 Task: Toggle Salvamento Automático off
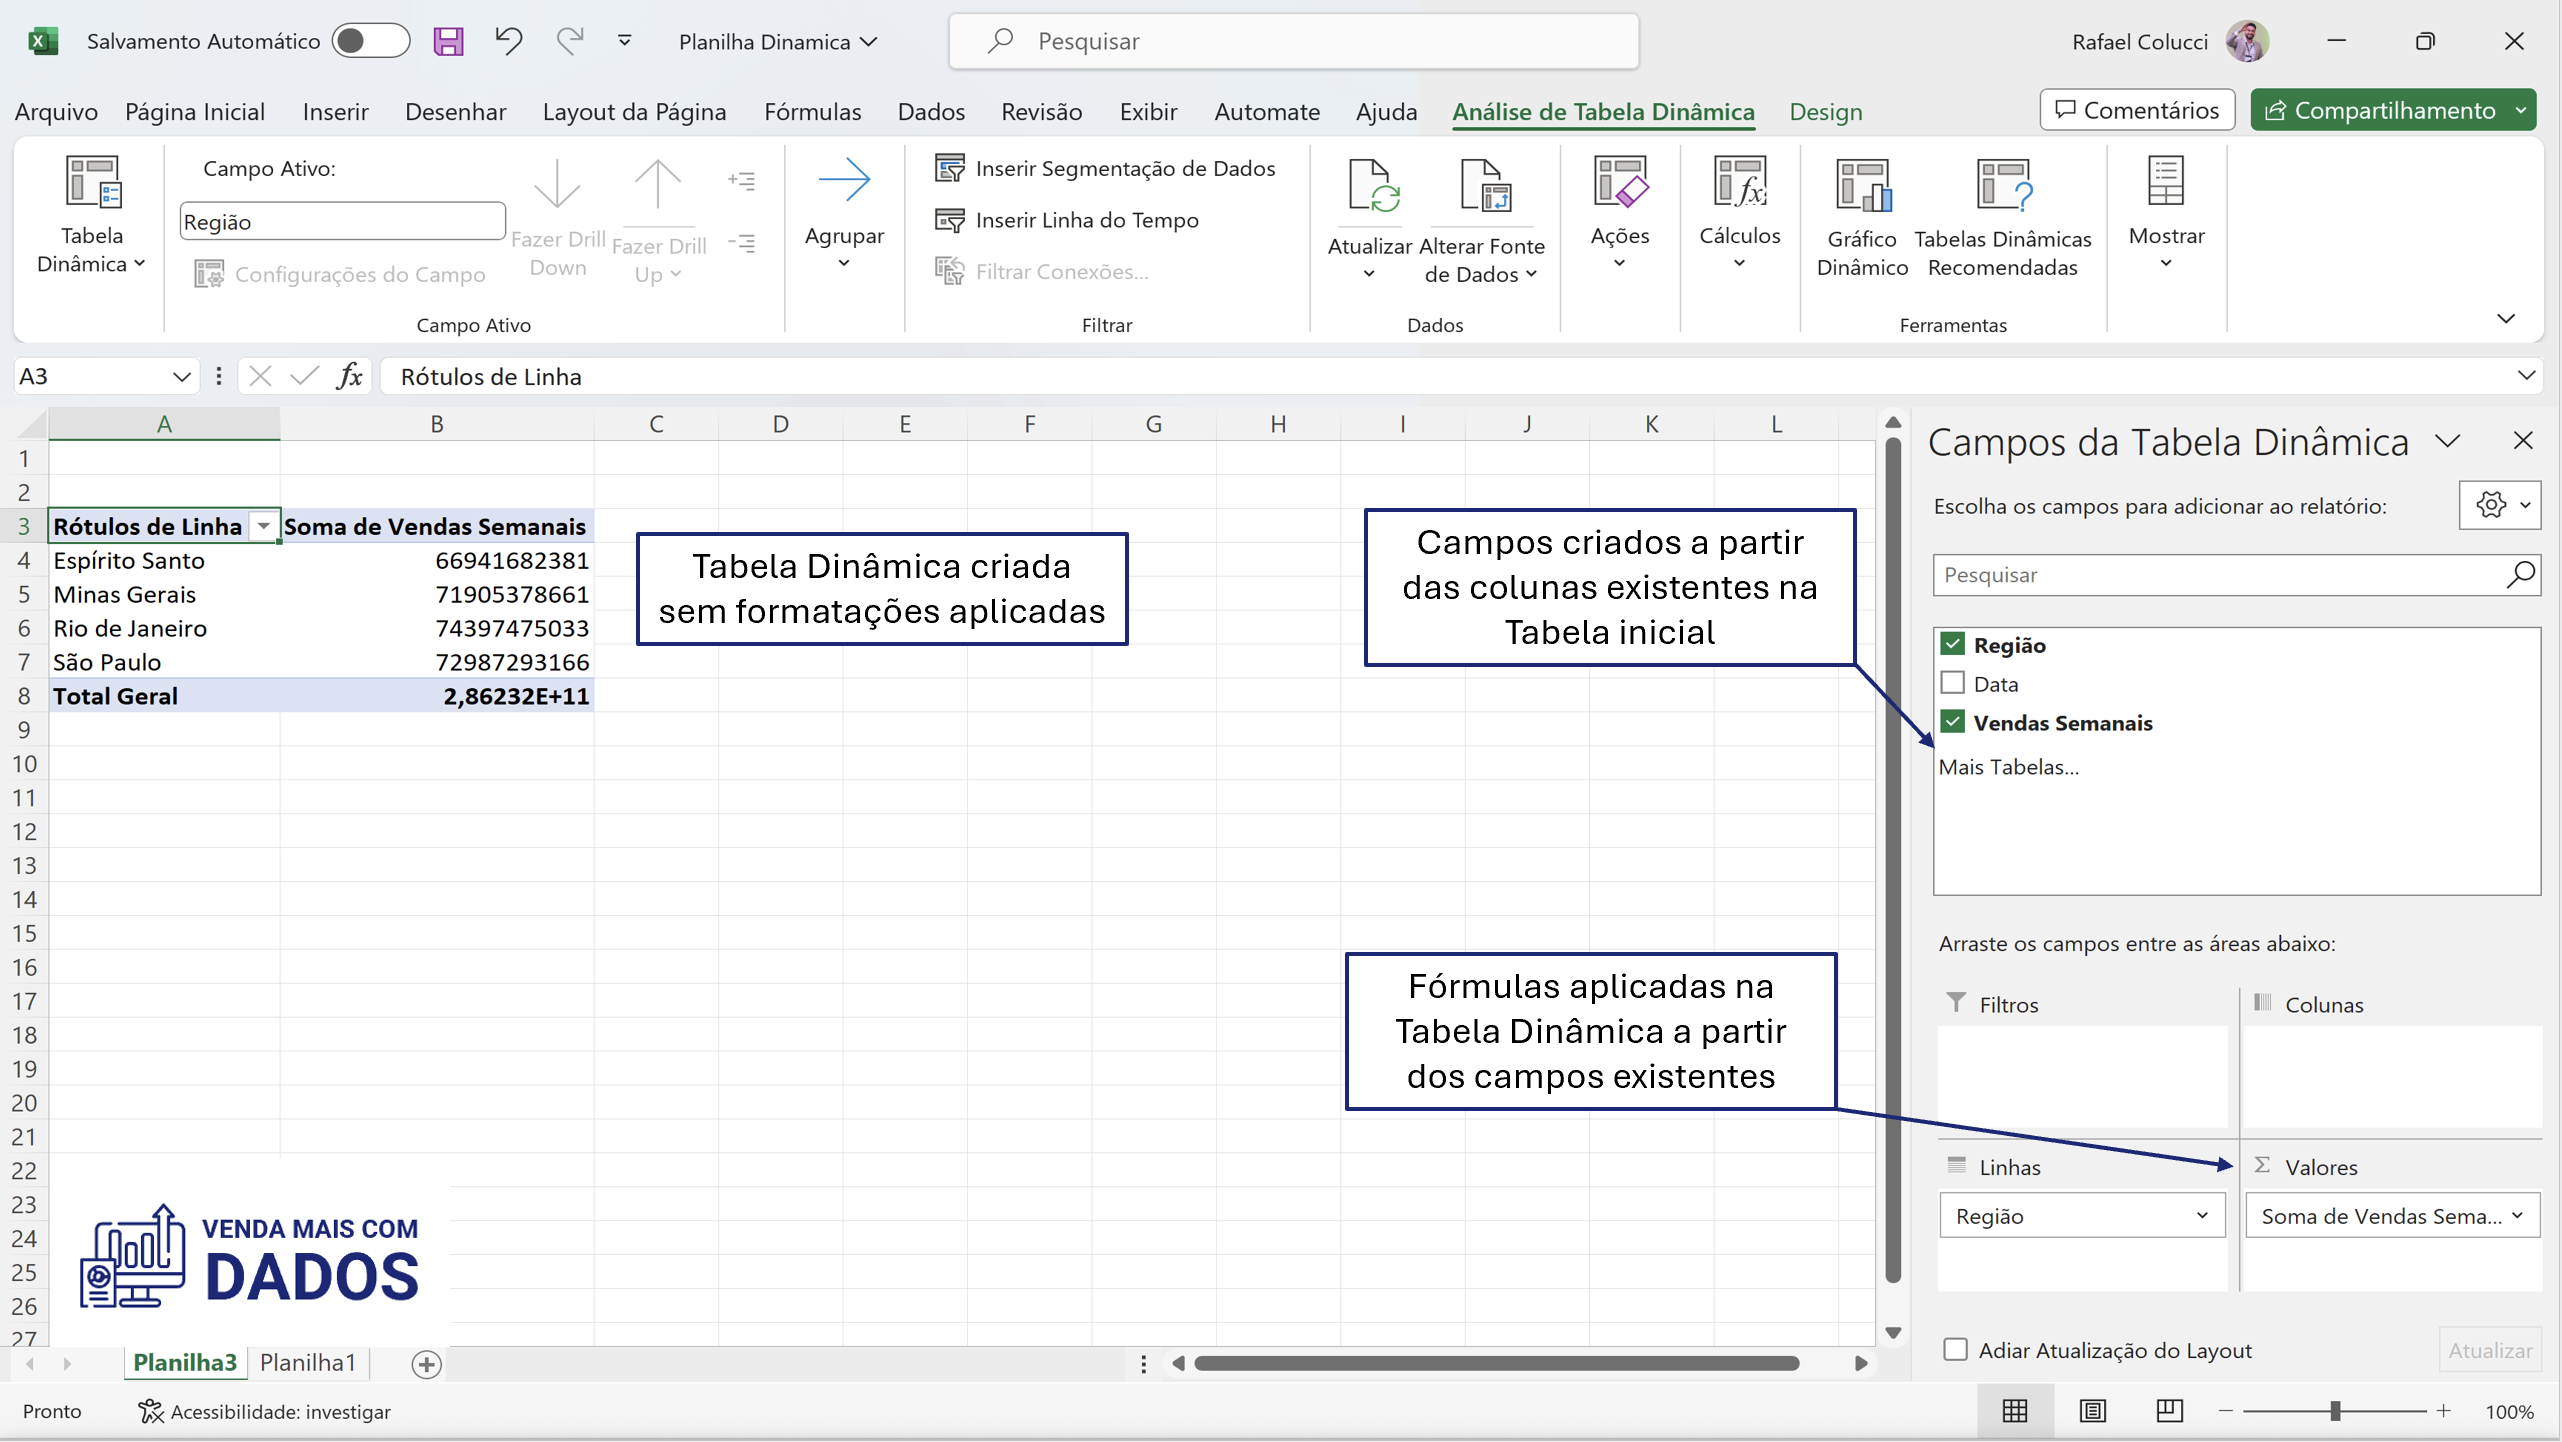pos(369,41)
